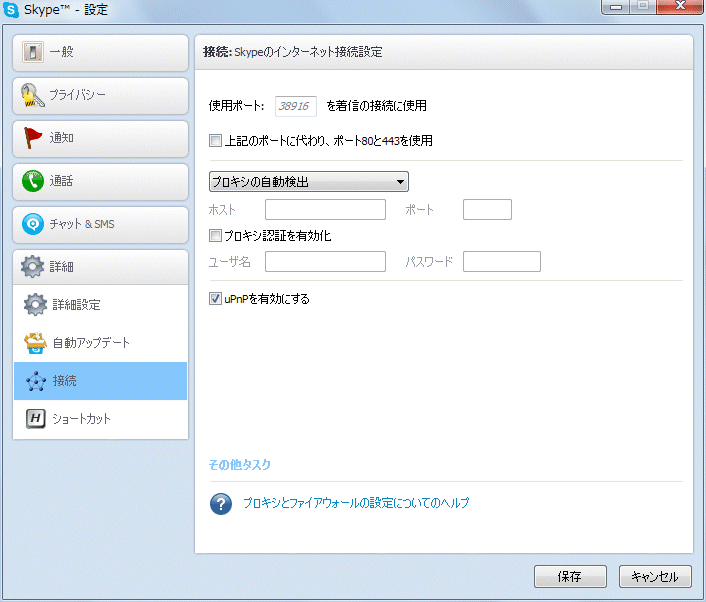The width and height of the screenshot is (706, 602).
Task: Open the チャット & SMS settings tab
Action: point(100,225)
